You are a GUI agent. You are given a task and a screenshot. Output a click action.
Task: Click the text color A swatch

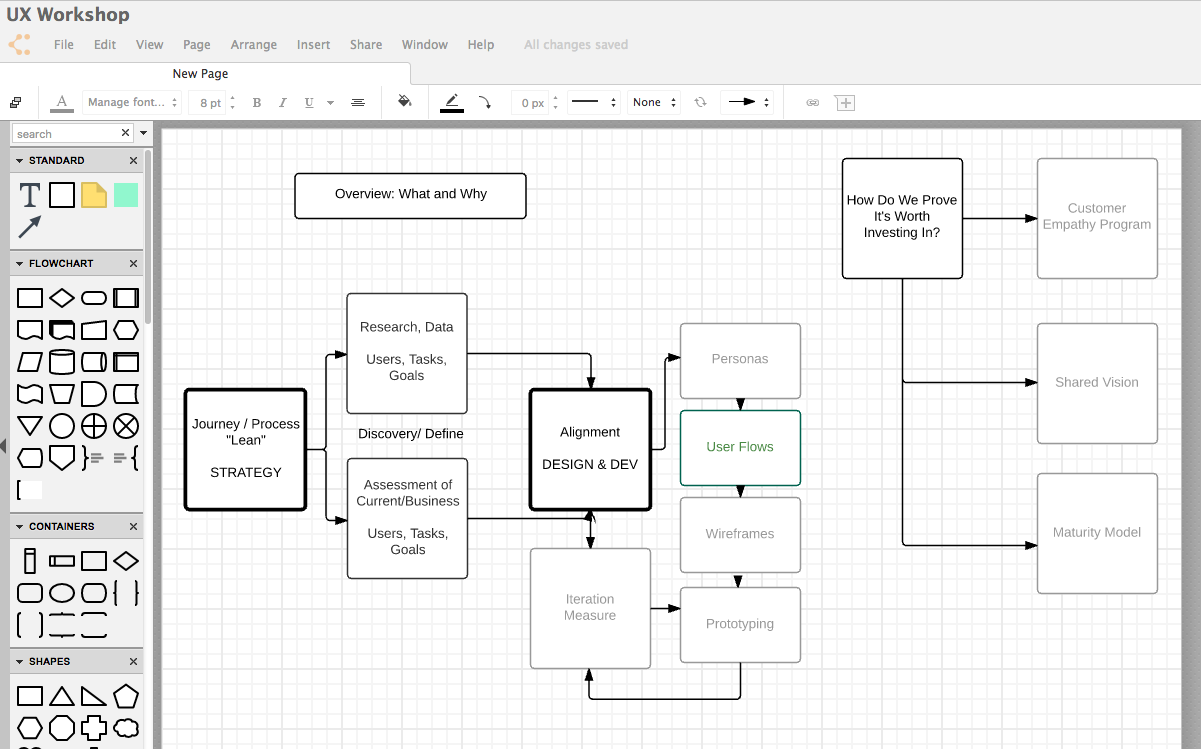coord(62,102)
